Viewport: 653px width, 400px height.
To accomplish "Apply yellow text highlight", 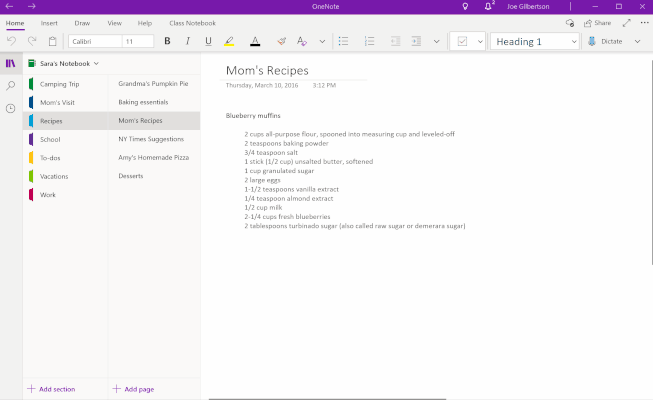I will pyautogui.click(x=229, y=41).
